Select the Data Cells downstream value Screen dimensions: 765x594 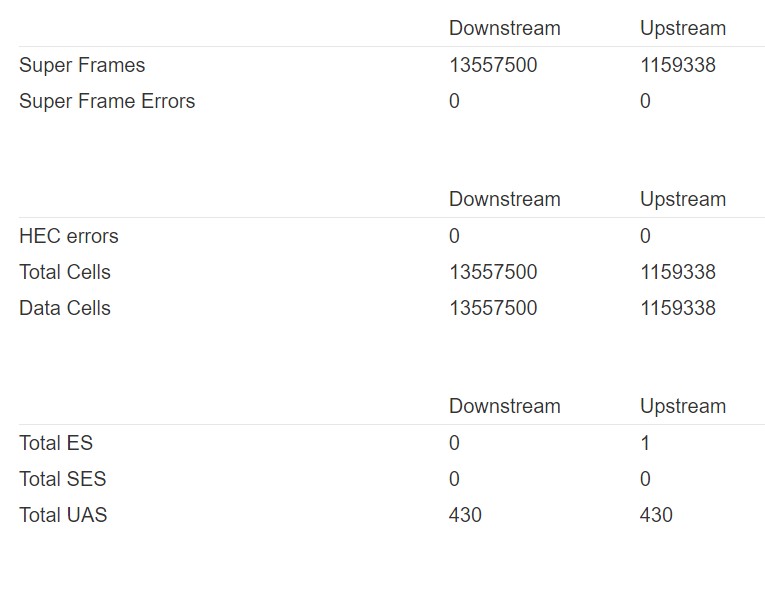493,308
